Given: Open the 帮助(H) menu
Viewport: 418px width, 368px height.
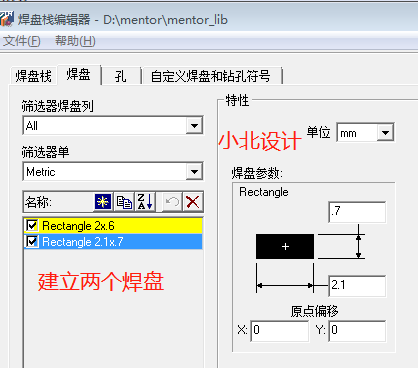Looking at the screenshot, I should [75, 41].
